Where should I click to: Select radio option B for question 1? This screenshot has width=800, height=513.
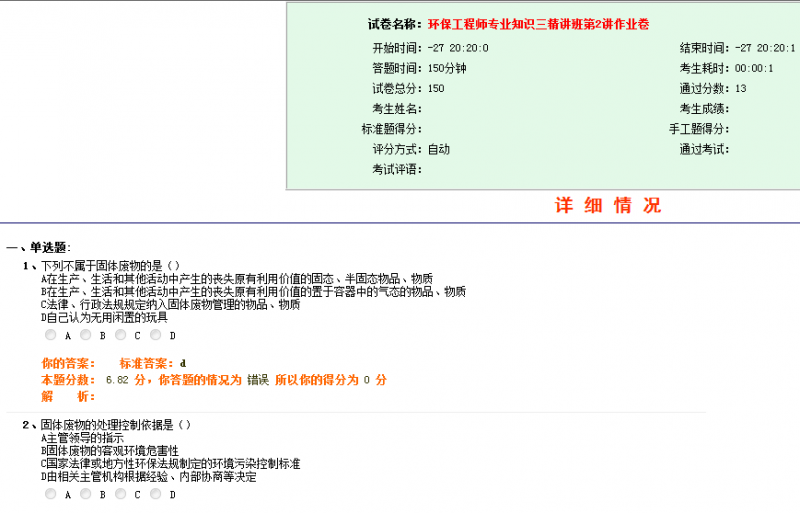pos(85,335)
